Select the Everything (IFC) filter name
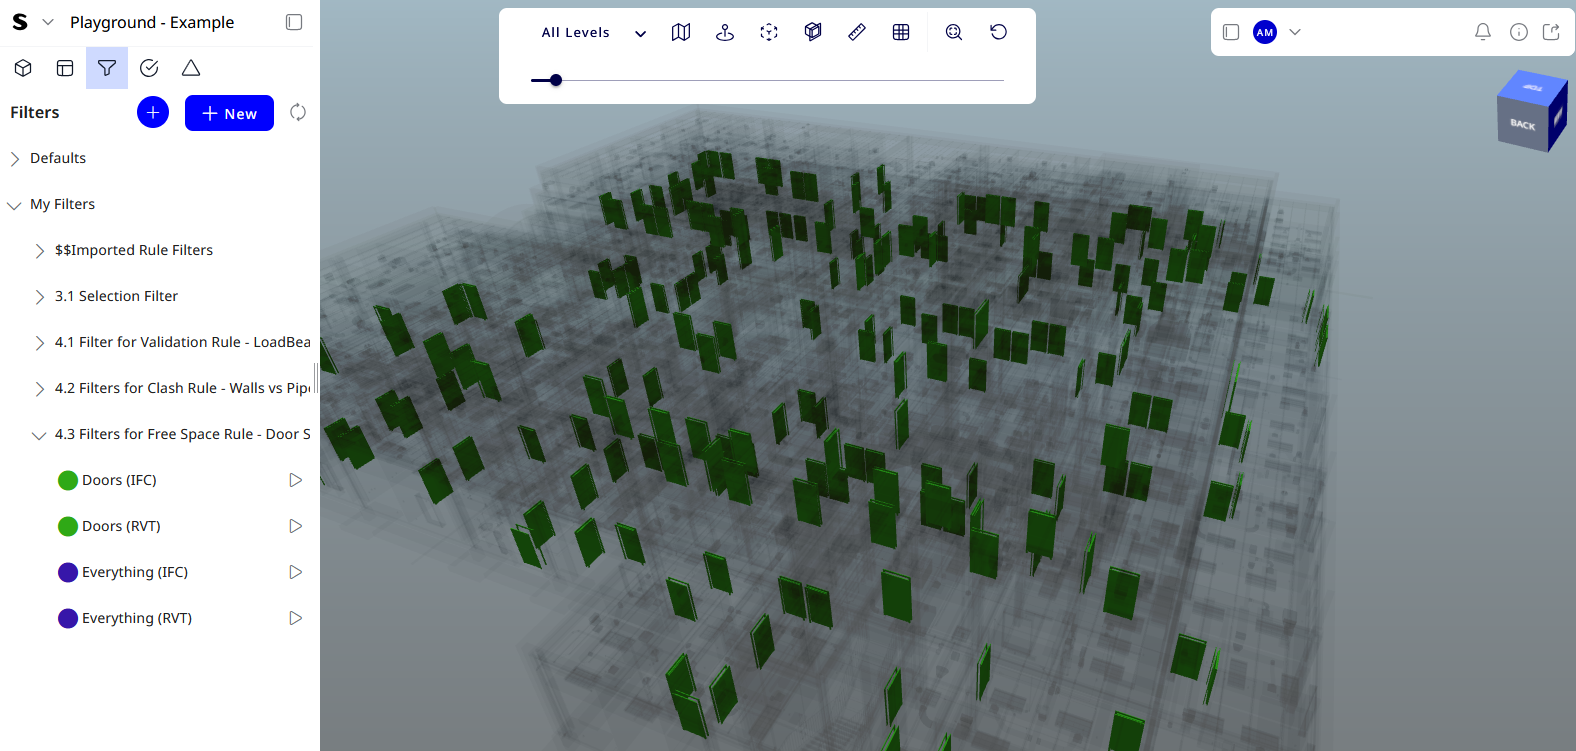 135,572
